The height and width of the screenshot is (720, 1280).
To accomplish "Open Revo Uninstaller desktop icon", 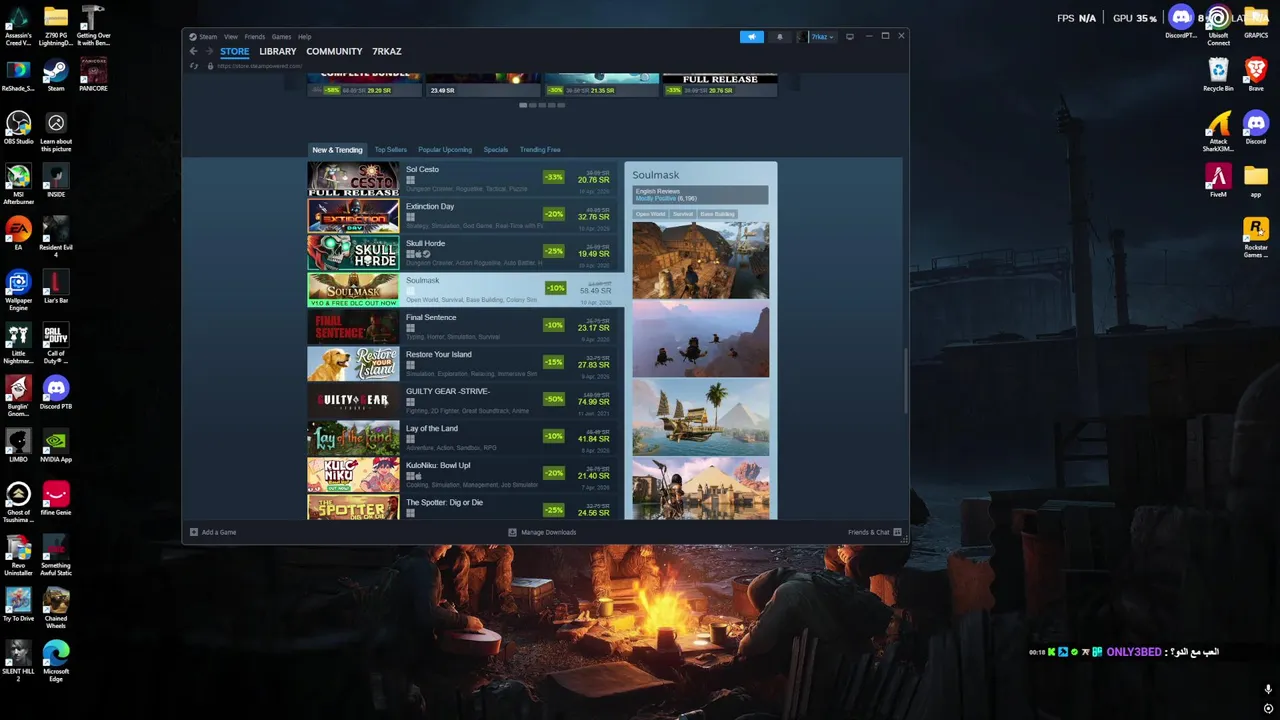I will [x=18, y=555].
